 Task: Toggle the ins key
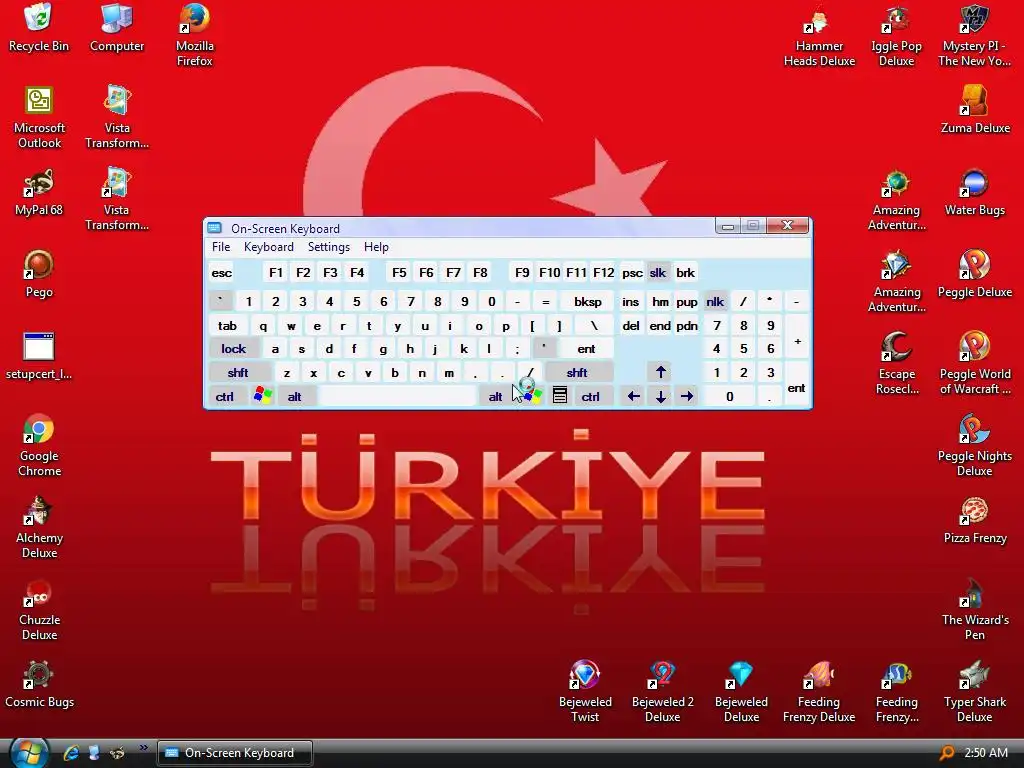coord(630,302)
